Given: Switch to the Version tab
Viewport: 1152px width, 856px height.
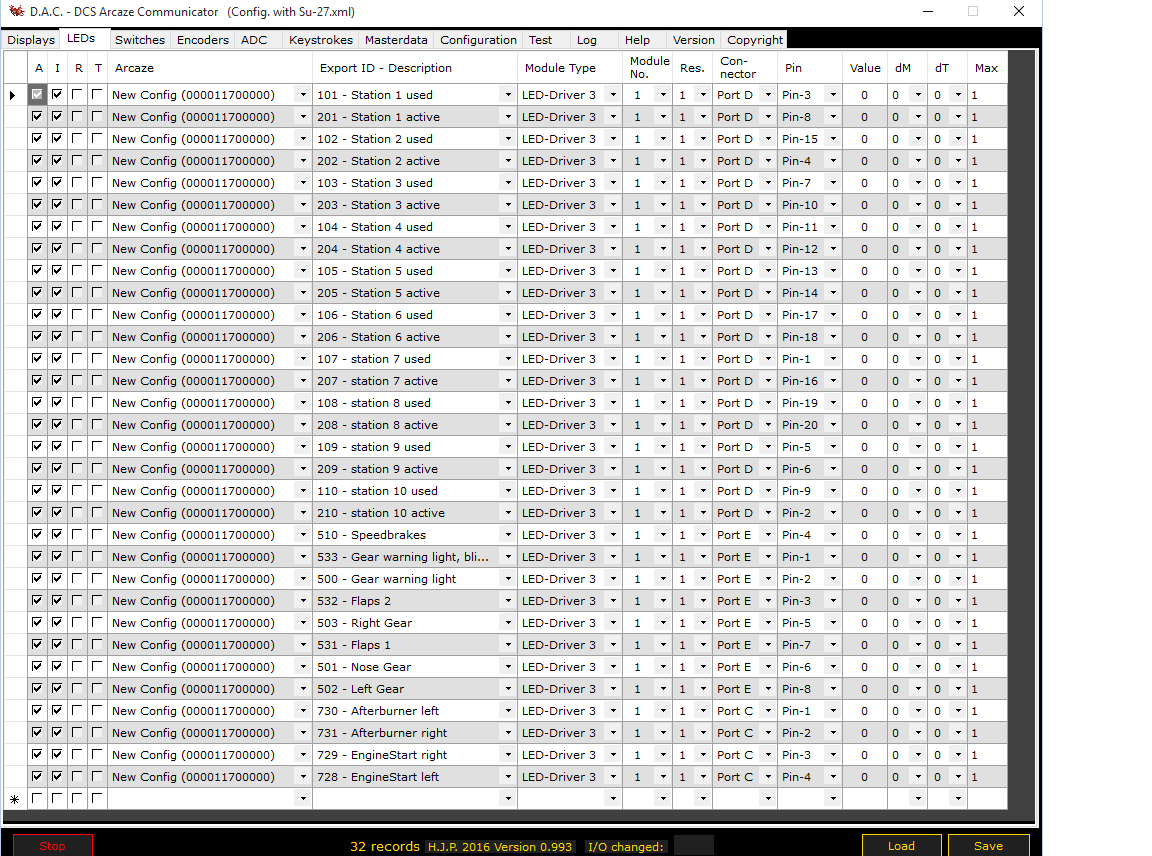Looking at the screenshot, I should coord(694,40).
